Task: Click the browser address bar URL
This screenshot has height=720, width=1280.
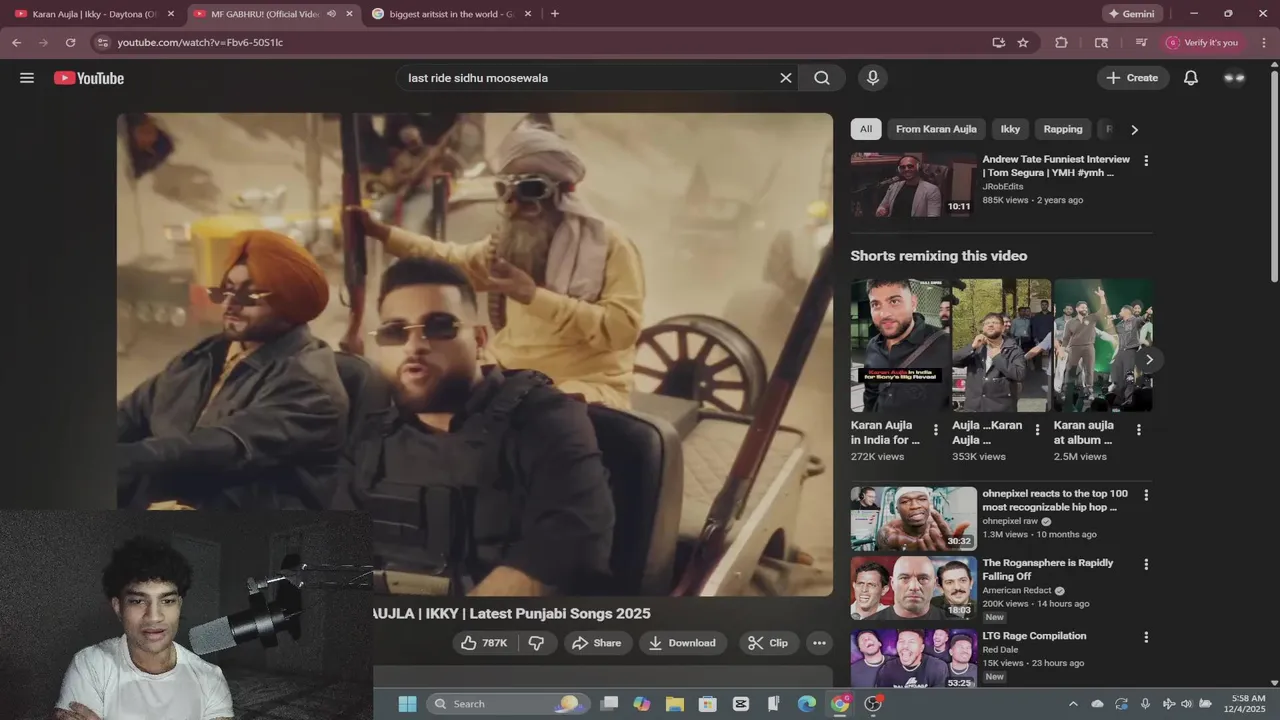Action: 200,42
